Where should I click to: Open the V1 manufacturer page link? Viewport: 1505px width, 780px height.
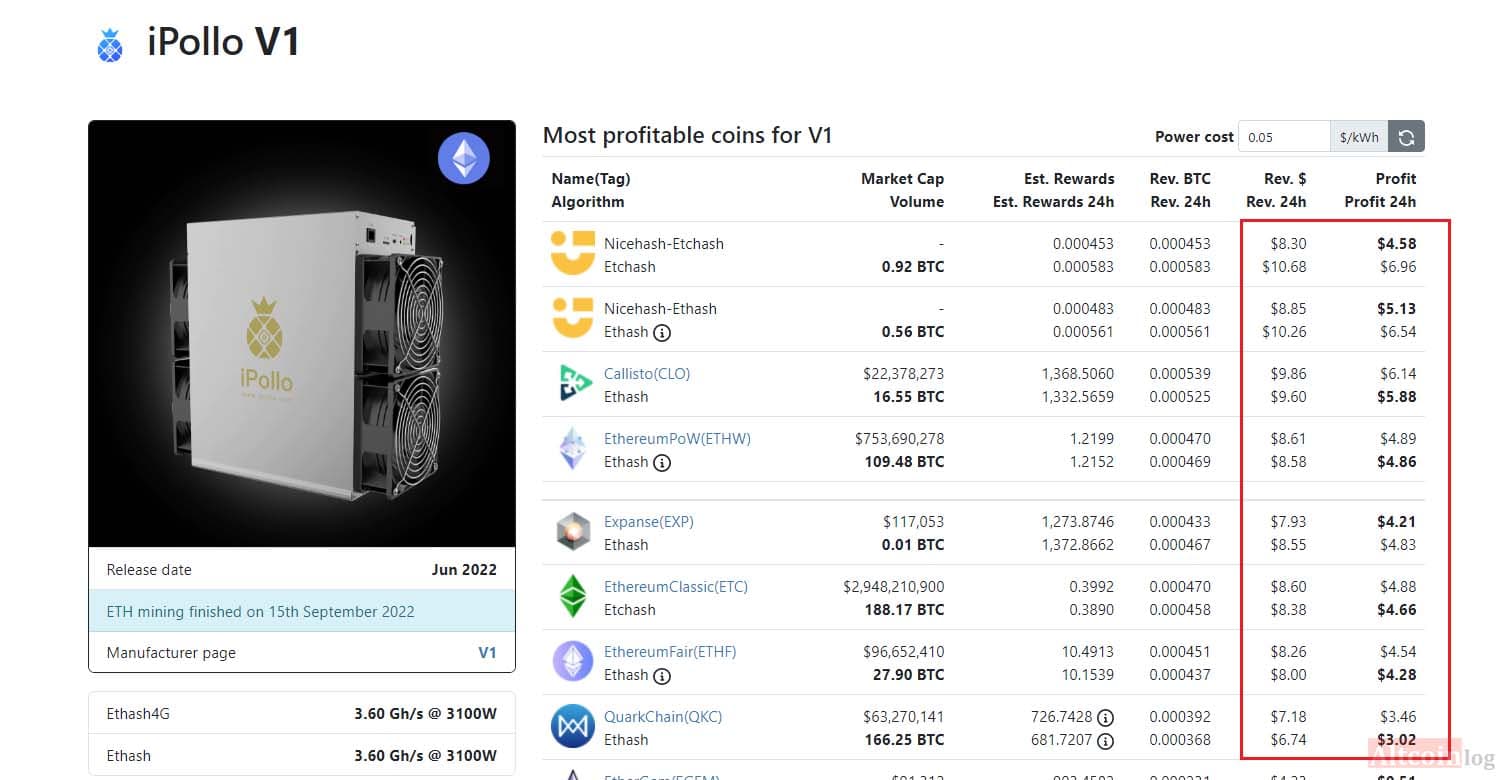click(x=487, y=653)
